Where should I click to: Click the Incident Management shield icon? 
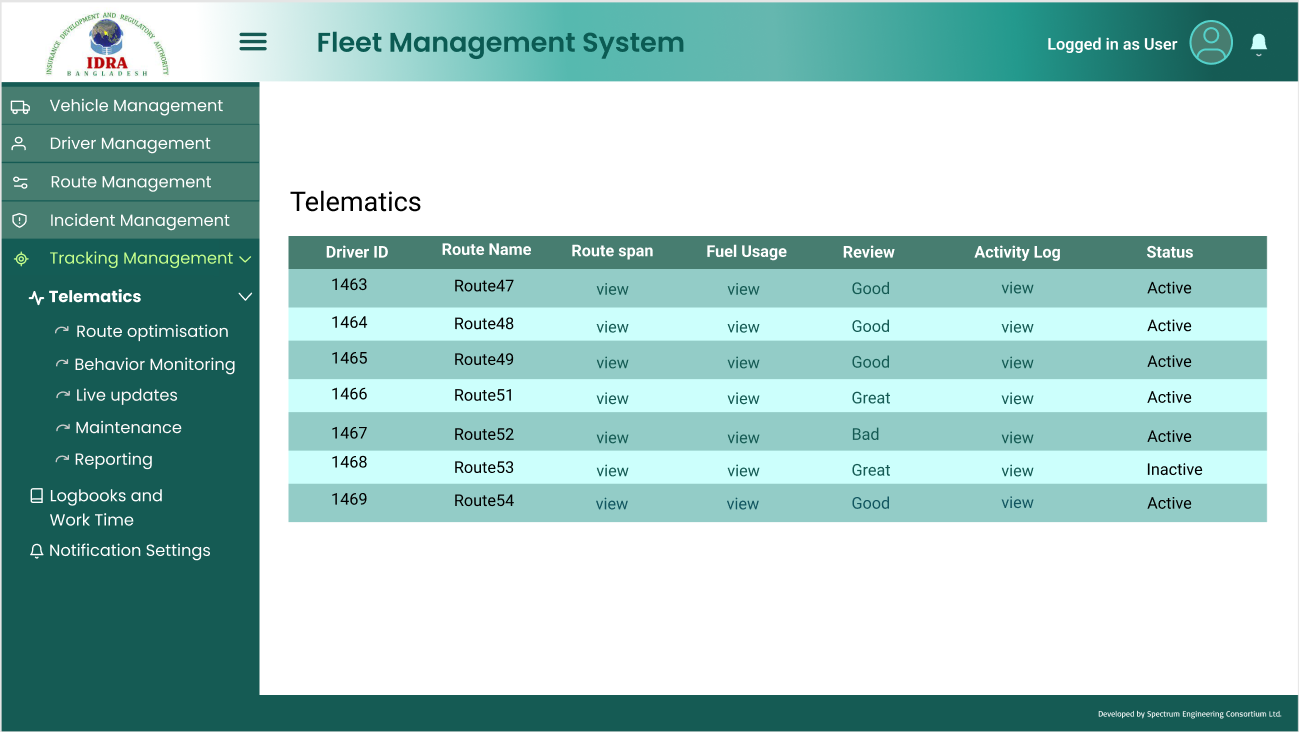pos(19,220)
